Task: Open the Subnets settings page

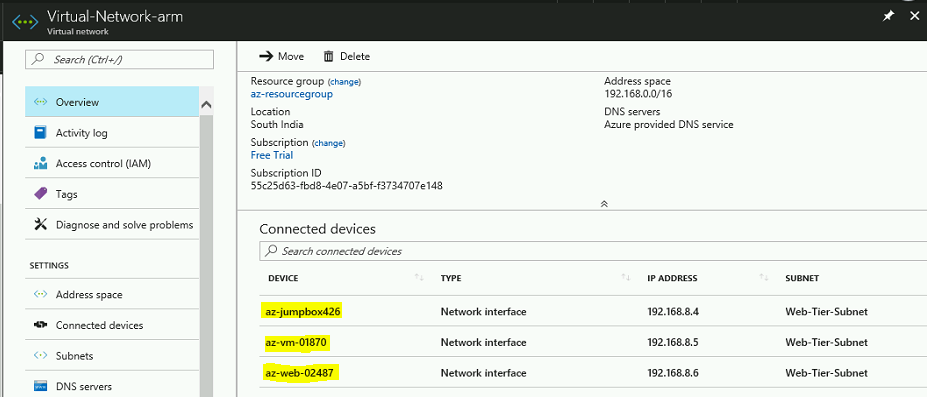Action: click(x=112, y=356)
